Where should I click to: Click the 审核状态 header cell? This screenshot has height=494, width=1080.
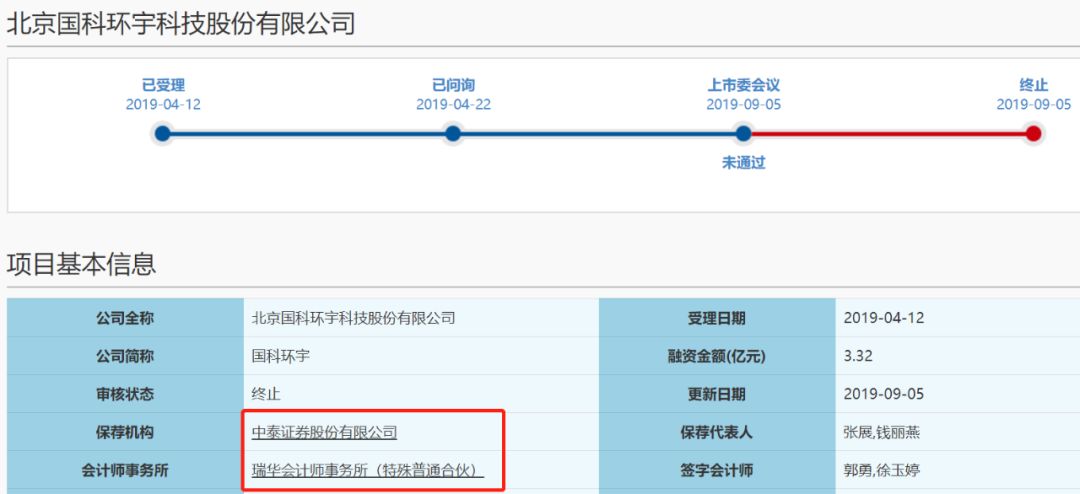(125, 394)
